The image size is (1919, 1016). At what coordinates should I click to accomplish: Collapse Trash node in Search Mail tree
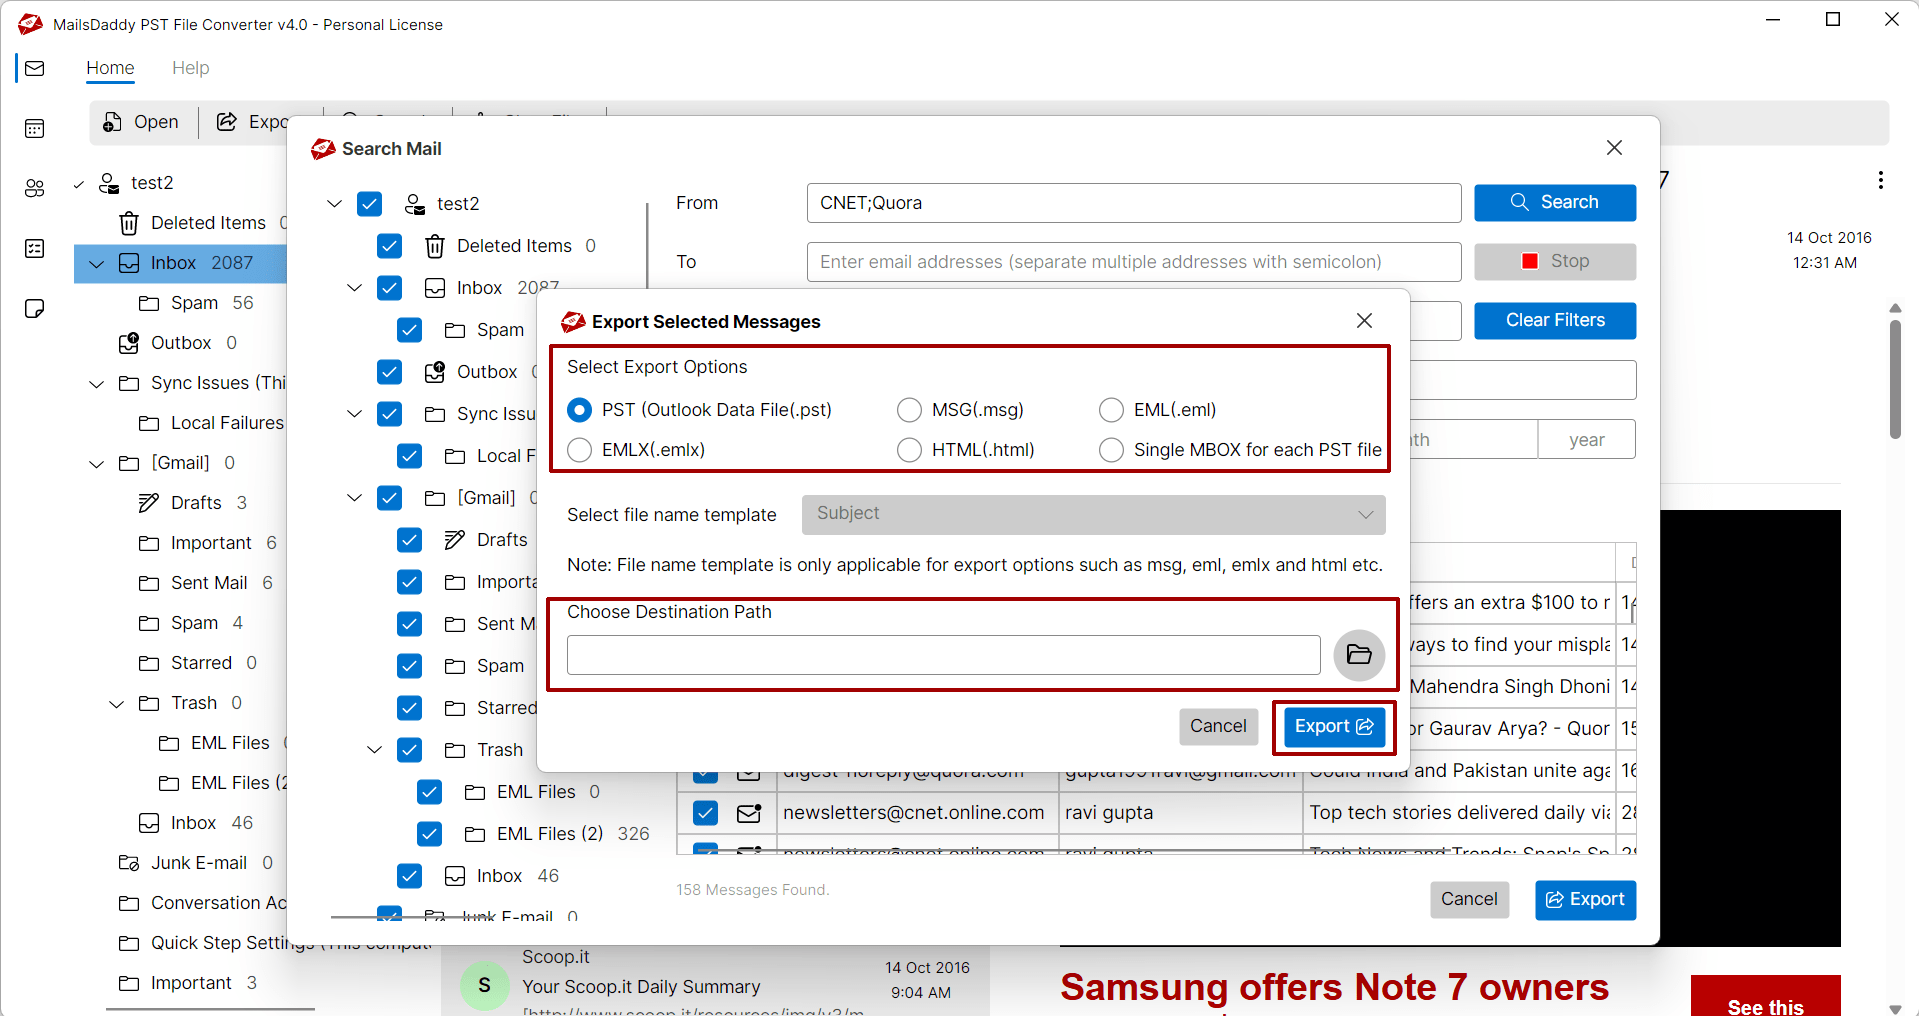374,750
